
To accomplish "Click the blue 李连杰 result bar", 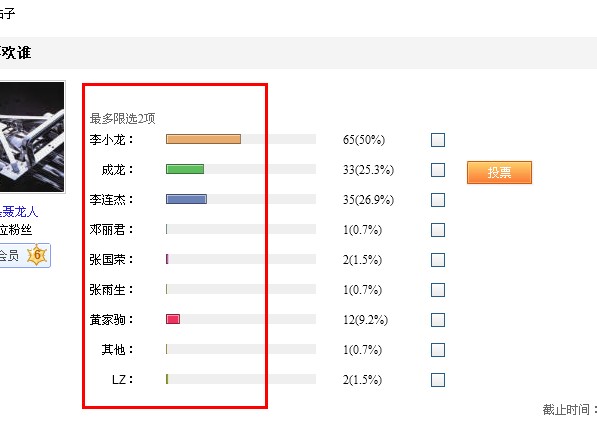I will [x=187, y=199].
